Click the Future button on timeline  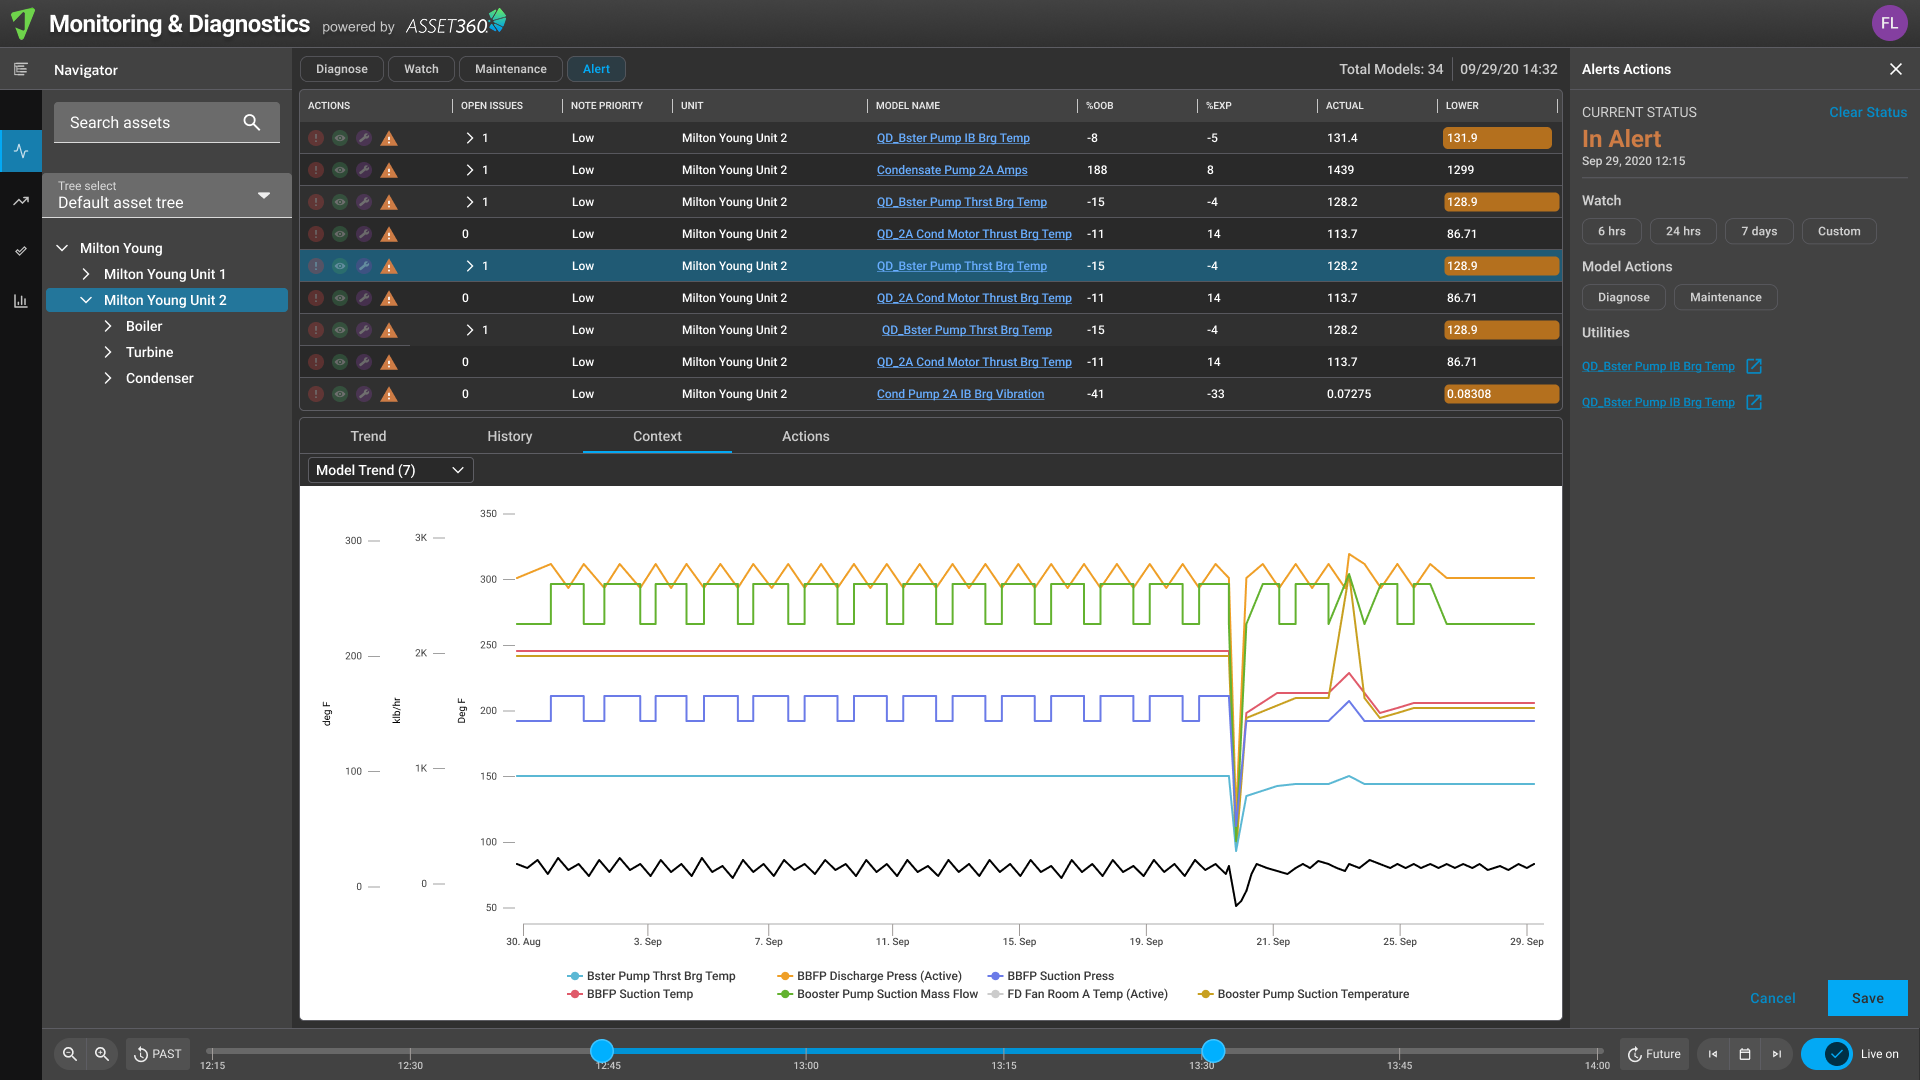coord(1654,1054)
